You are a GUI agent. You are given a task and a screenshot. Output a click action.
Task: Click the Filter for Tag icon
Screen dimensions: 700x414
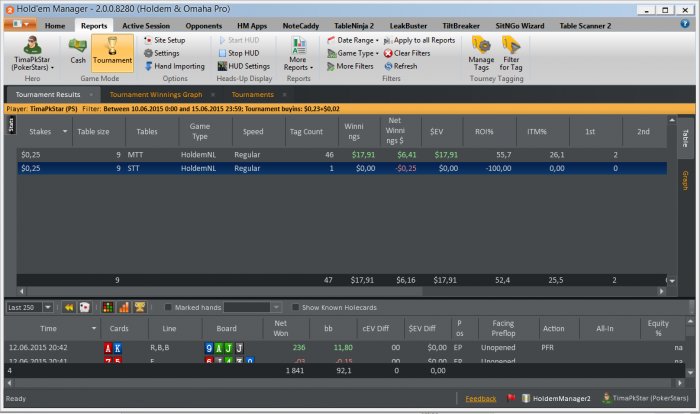(x=511, y=52)
